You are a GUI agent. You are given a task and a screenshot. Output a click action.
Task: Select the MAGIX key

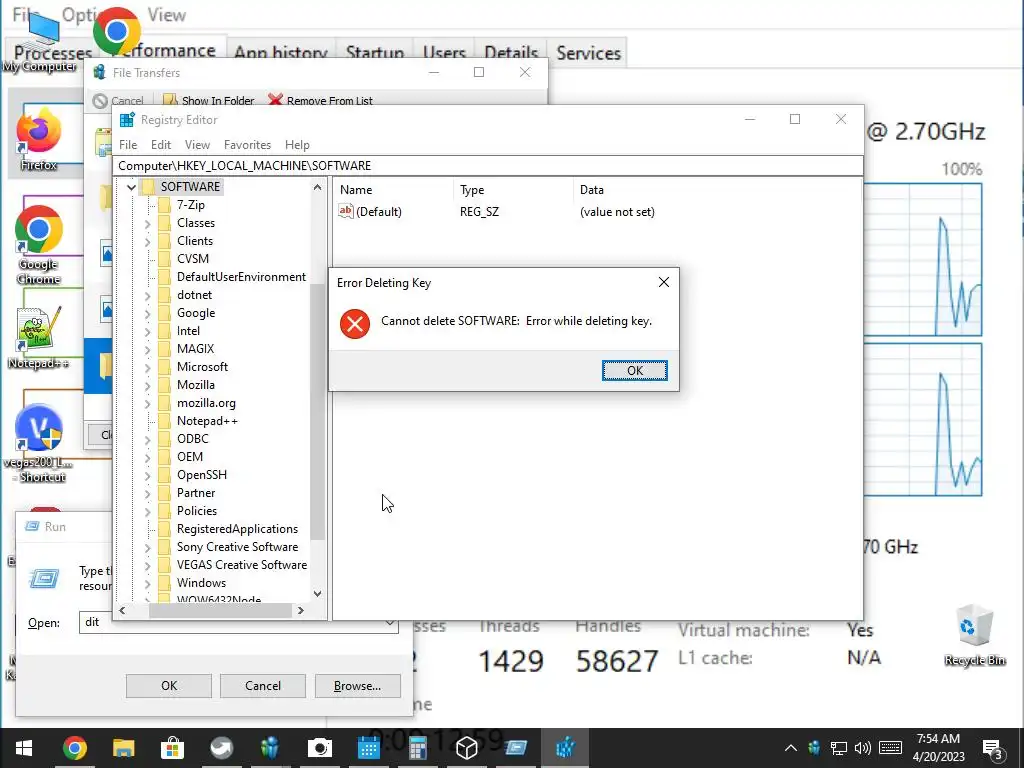point(195,349)
